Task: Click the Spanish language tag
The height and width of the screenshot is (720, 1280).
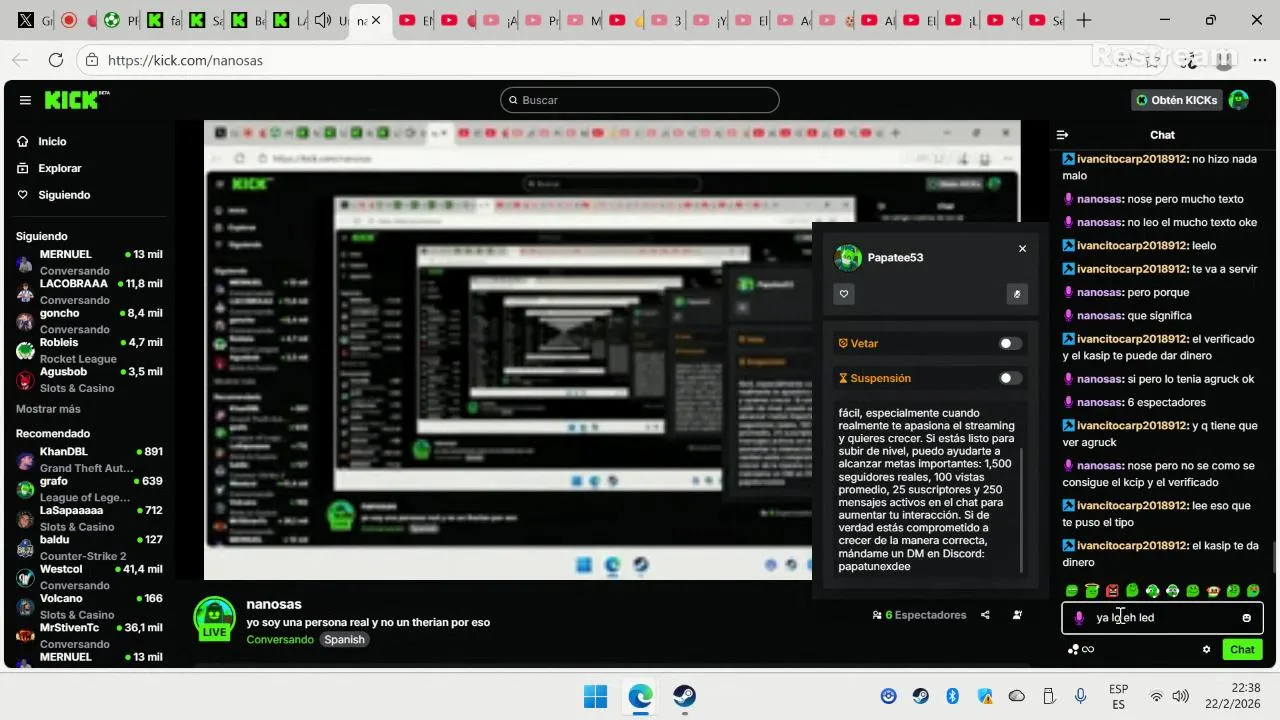Action: [x=344, y=640]
